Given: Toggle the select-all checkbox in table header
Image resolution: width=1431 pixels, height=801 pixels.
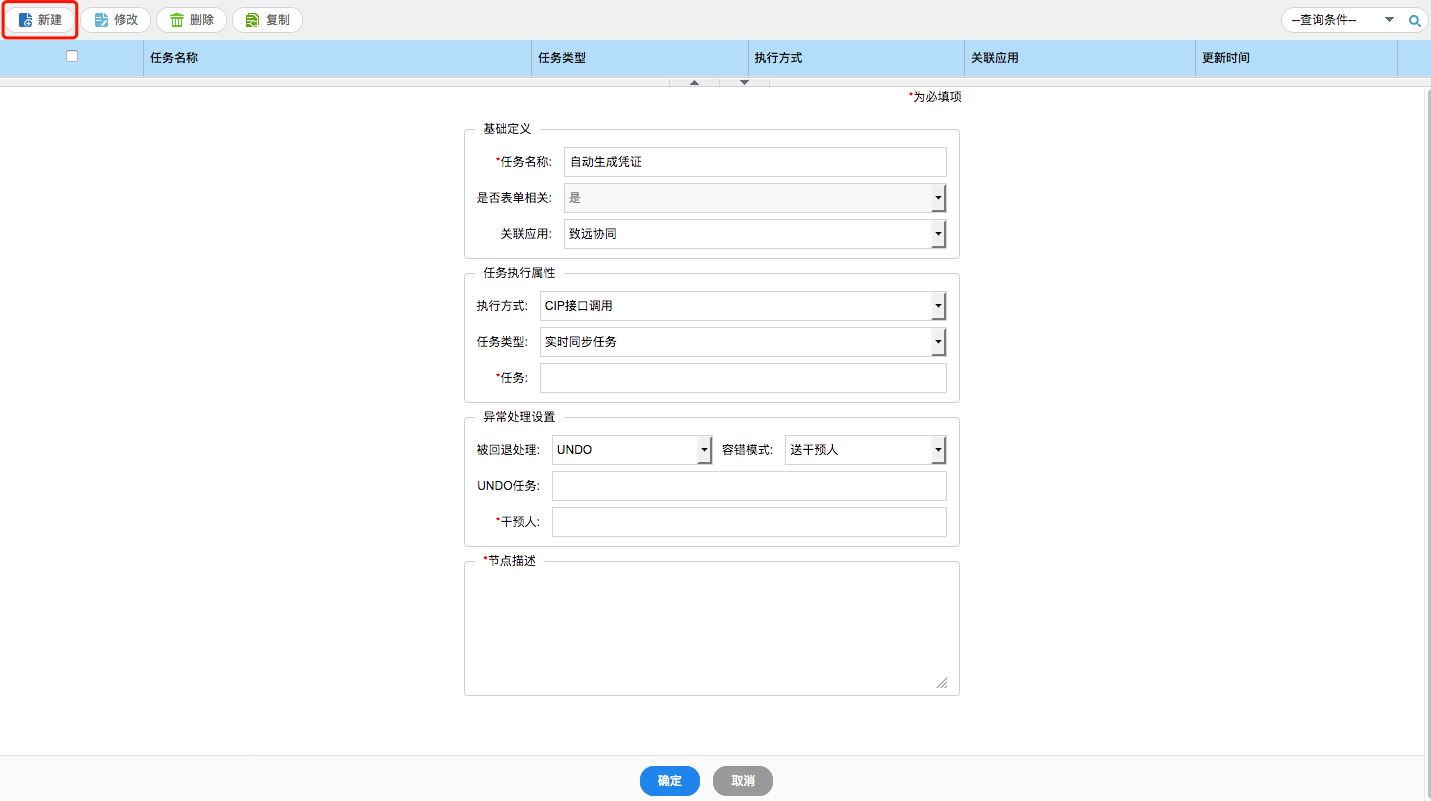Looking at the screenshot, I should coord(72,56).
